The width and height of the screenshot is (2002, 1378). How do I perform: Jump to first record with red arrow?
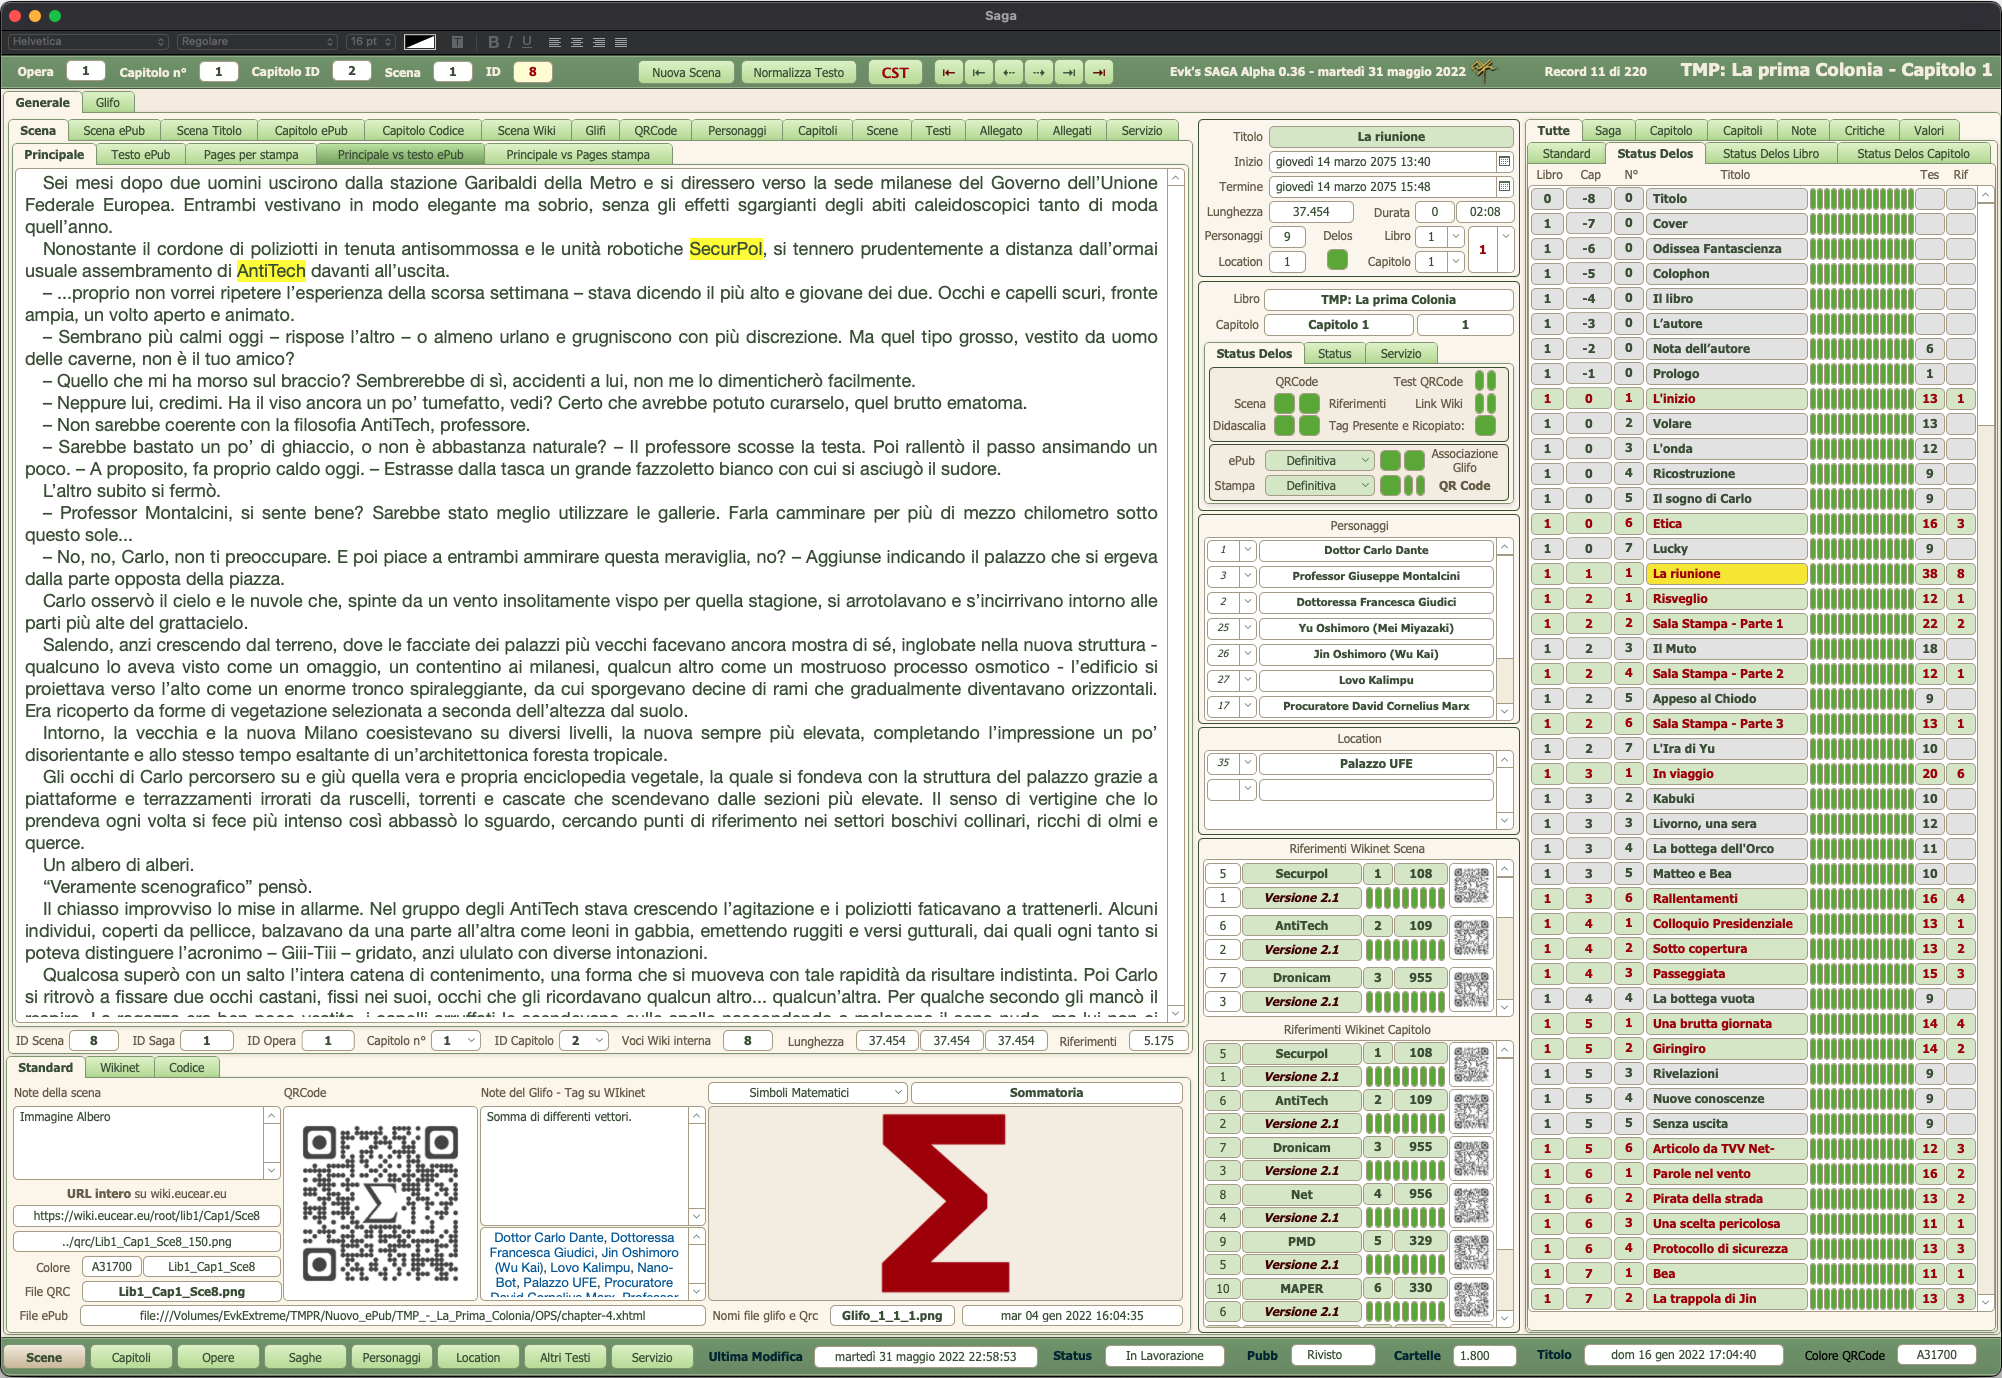(x=948, y=72)
